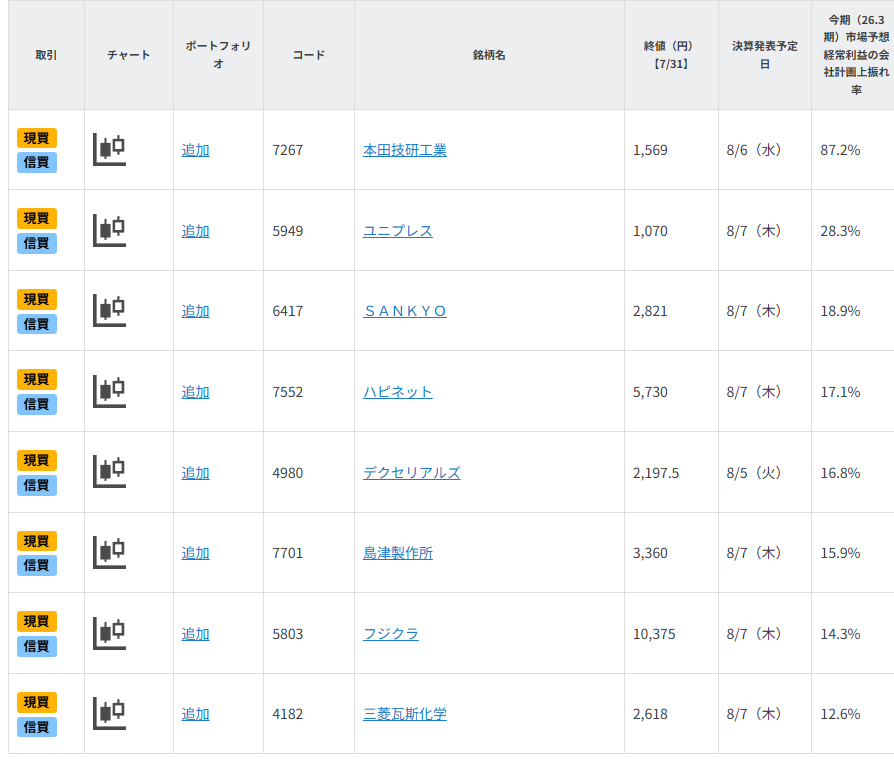Add ハピネット to portfolio via 追加

196,392
